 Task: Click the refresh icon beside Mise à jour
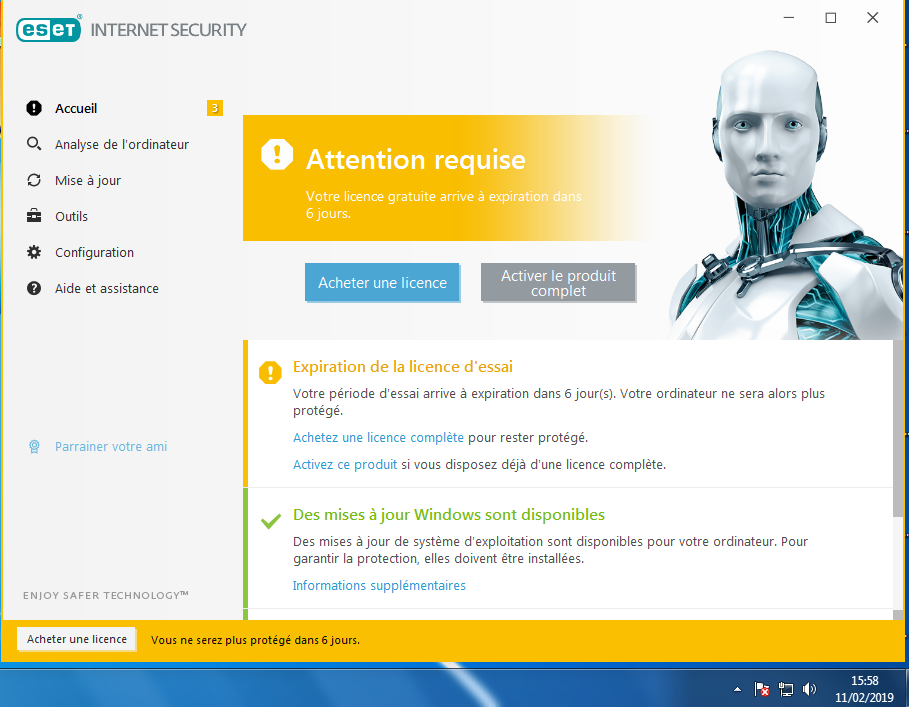(34, 180)
